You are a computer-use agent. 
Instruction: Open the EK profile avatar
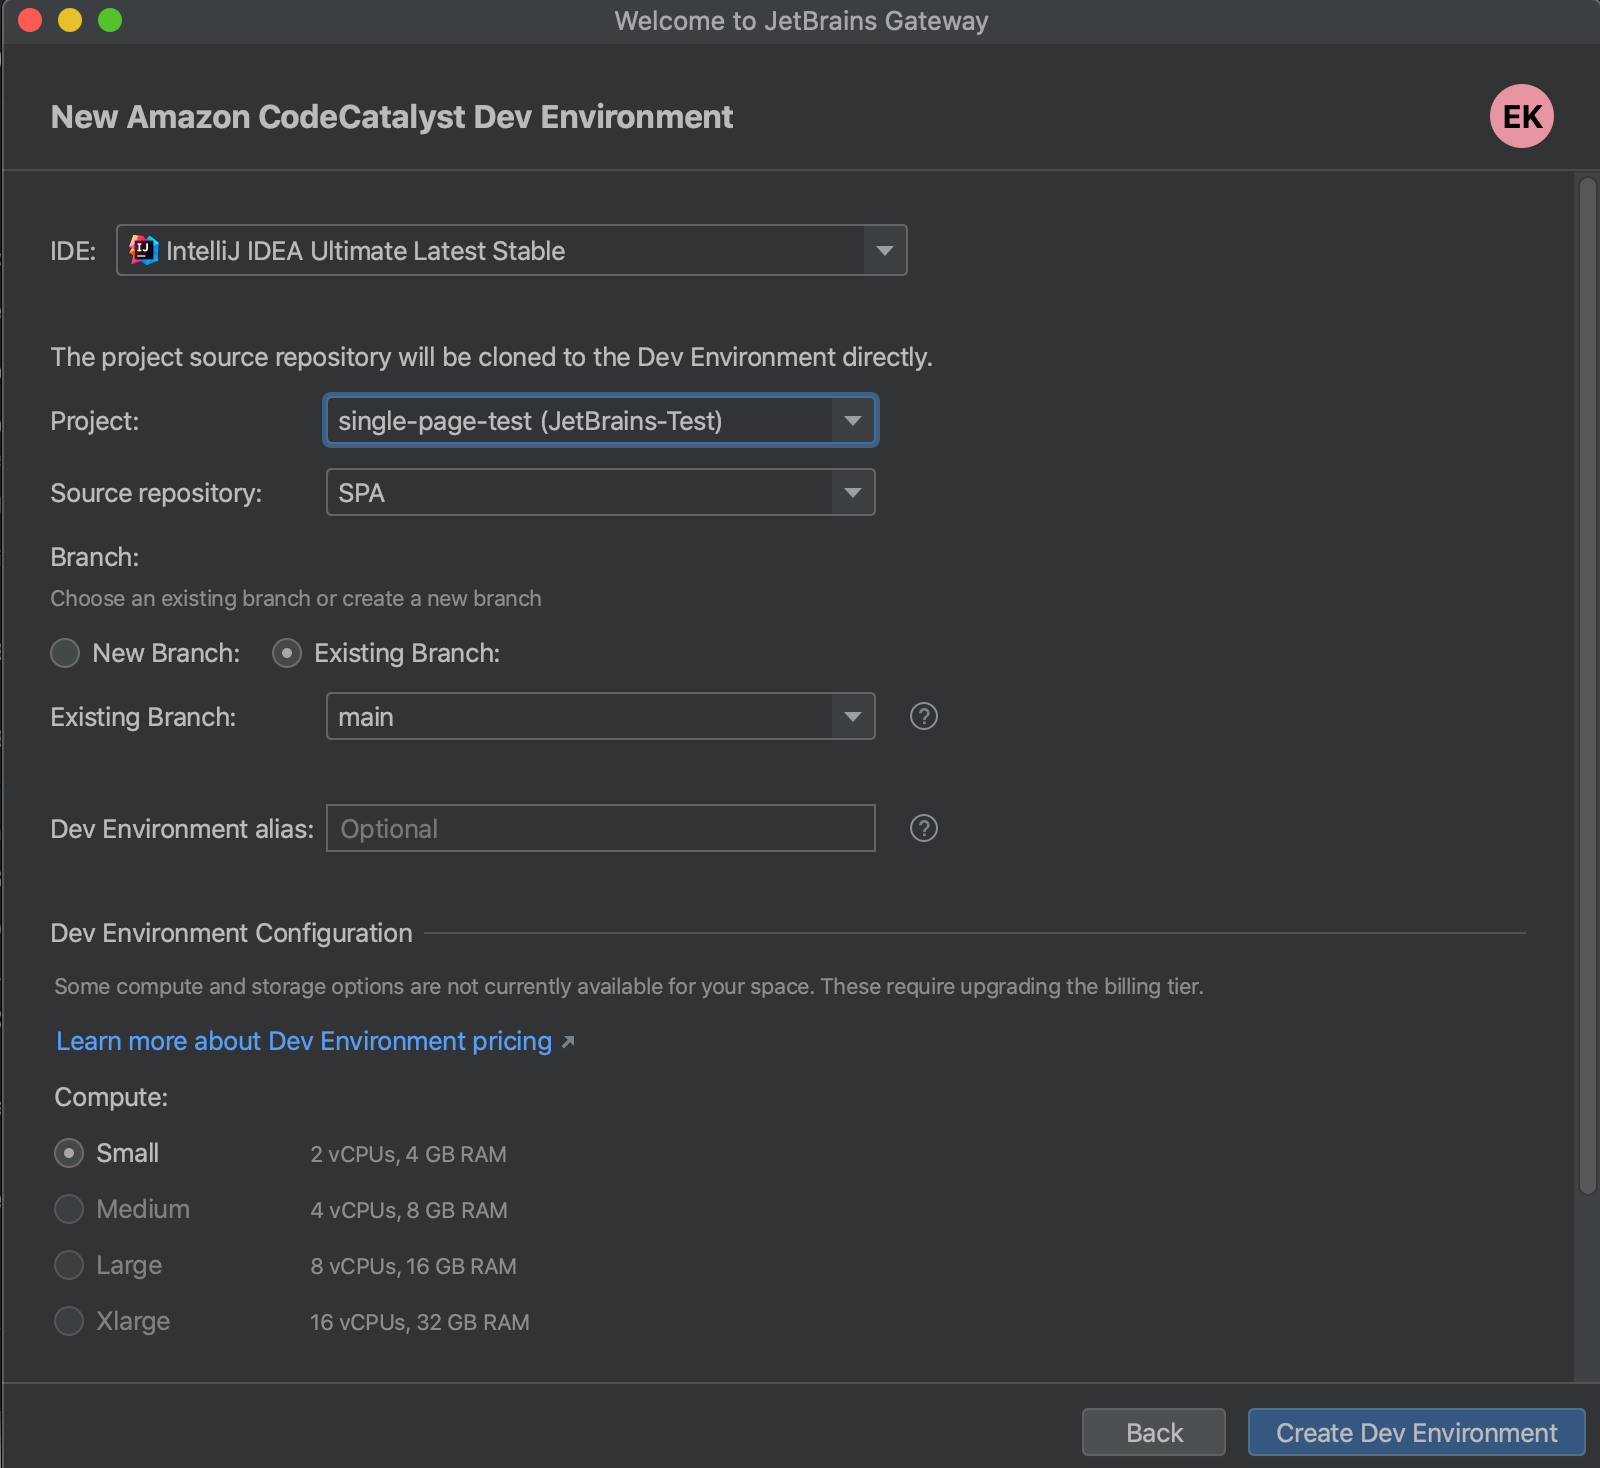coord(1520,117)
